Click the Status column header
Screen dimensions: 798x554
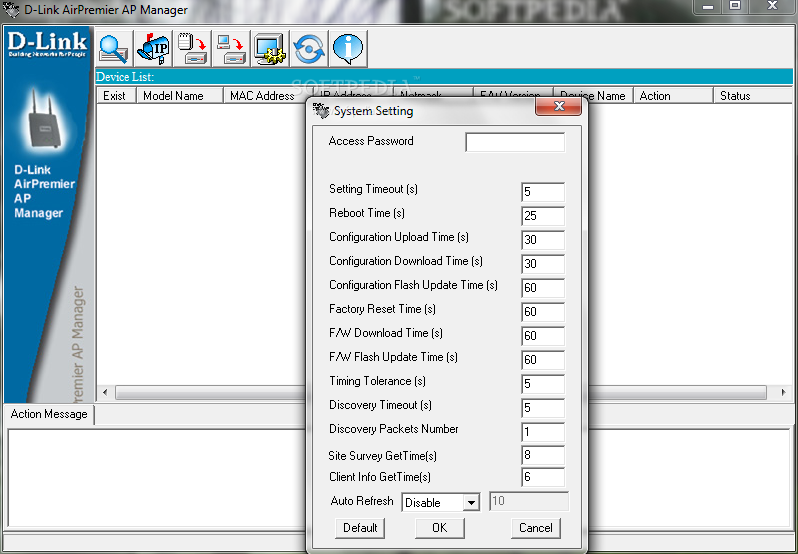click(753, 96)
